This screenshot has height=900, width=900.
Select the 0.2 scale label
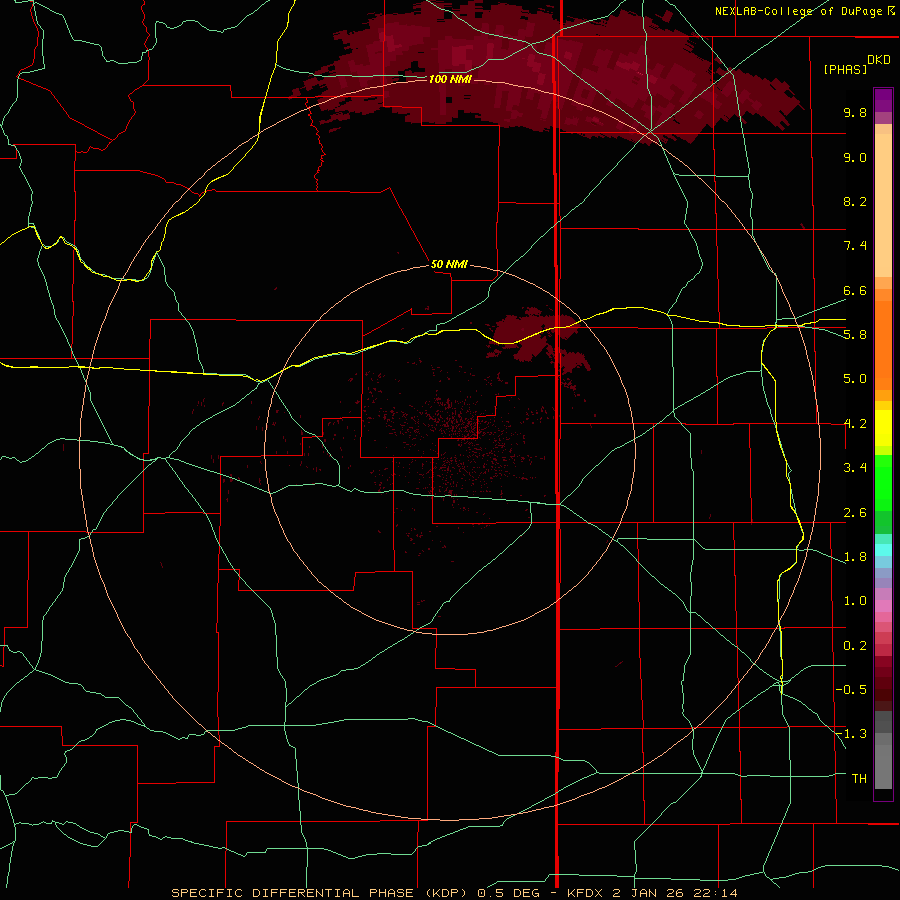[855, 646]
